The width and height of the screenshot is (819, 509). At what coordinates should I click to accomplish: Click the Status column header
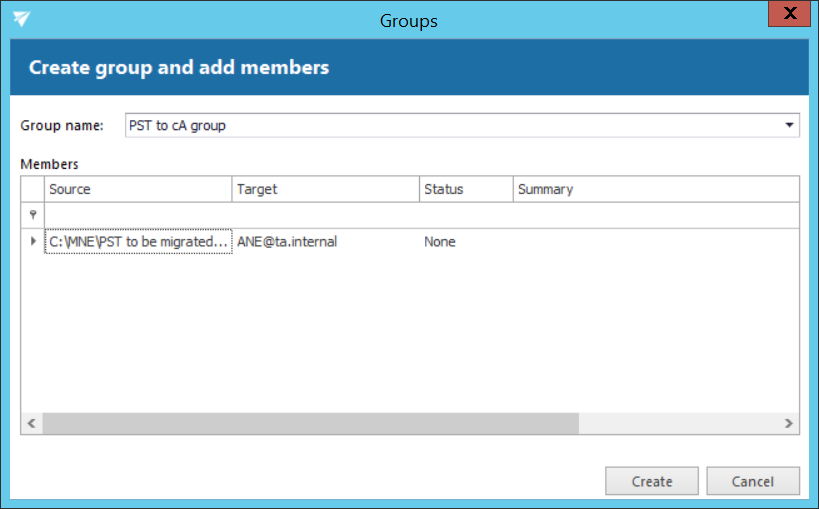tap(466, 189)
